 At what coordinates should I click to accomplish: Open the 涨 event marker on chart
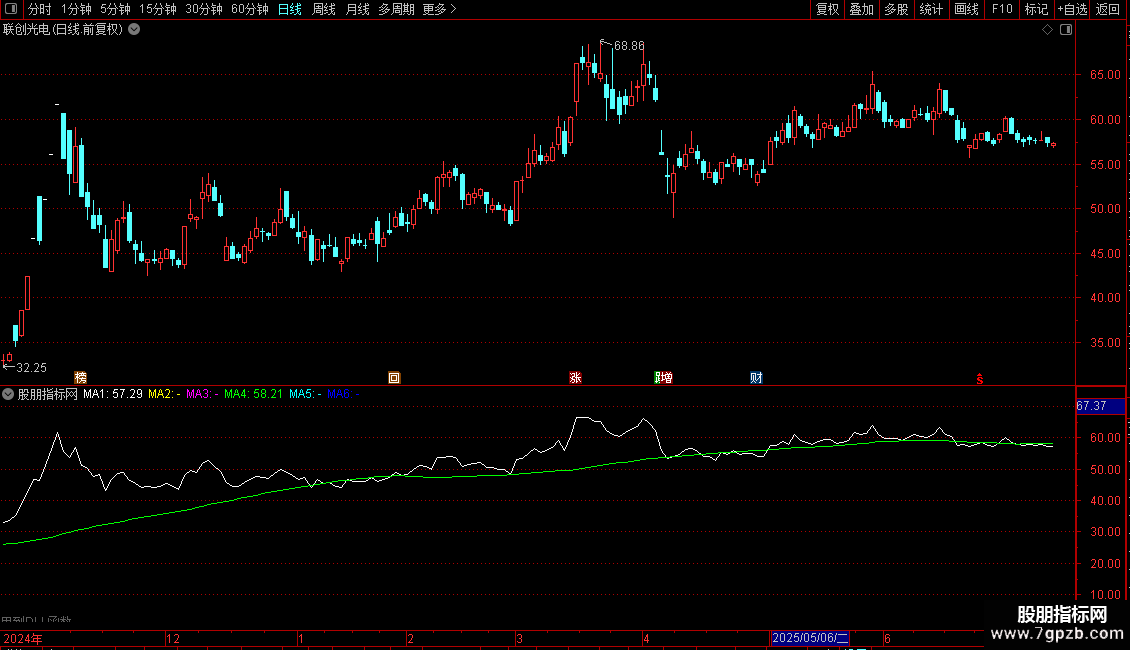(x=575, y=378)
